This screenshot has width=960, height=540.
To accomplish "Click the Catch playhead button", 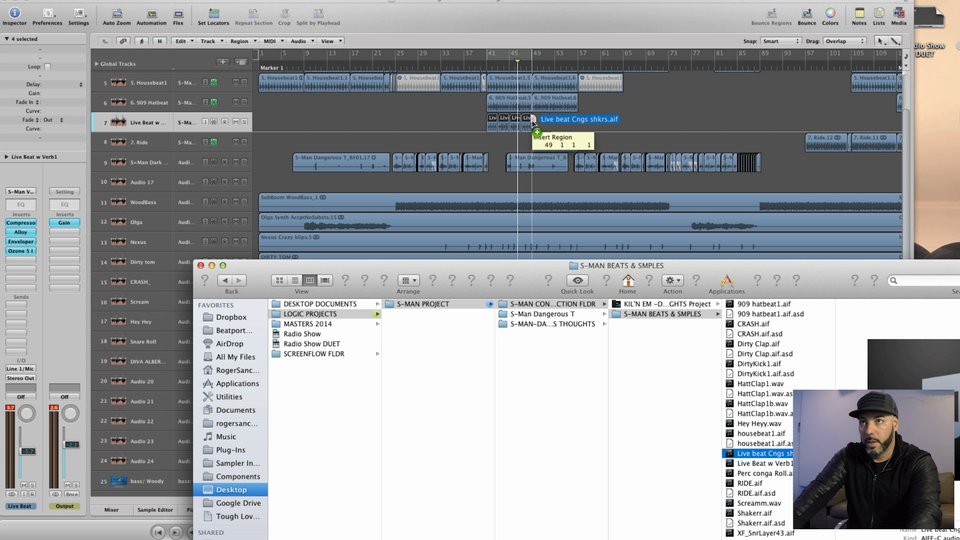I will pos(141,41).
